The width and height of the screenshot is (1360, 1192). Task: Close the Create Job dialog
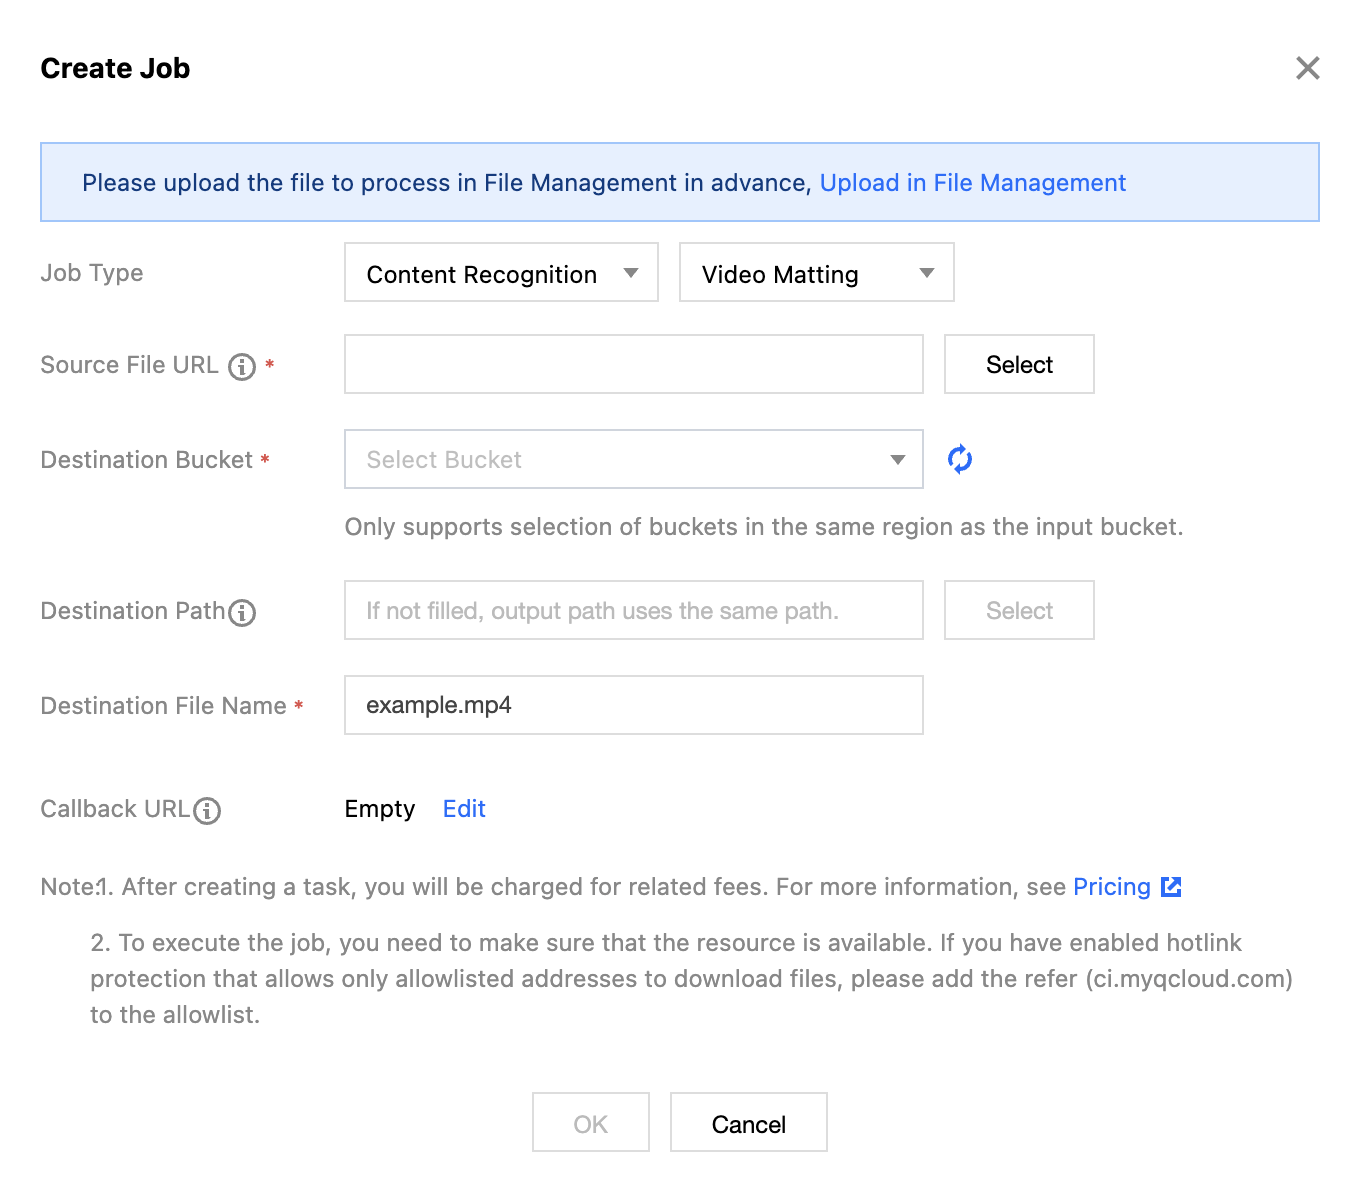1307,68
